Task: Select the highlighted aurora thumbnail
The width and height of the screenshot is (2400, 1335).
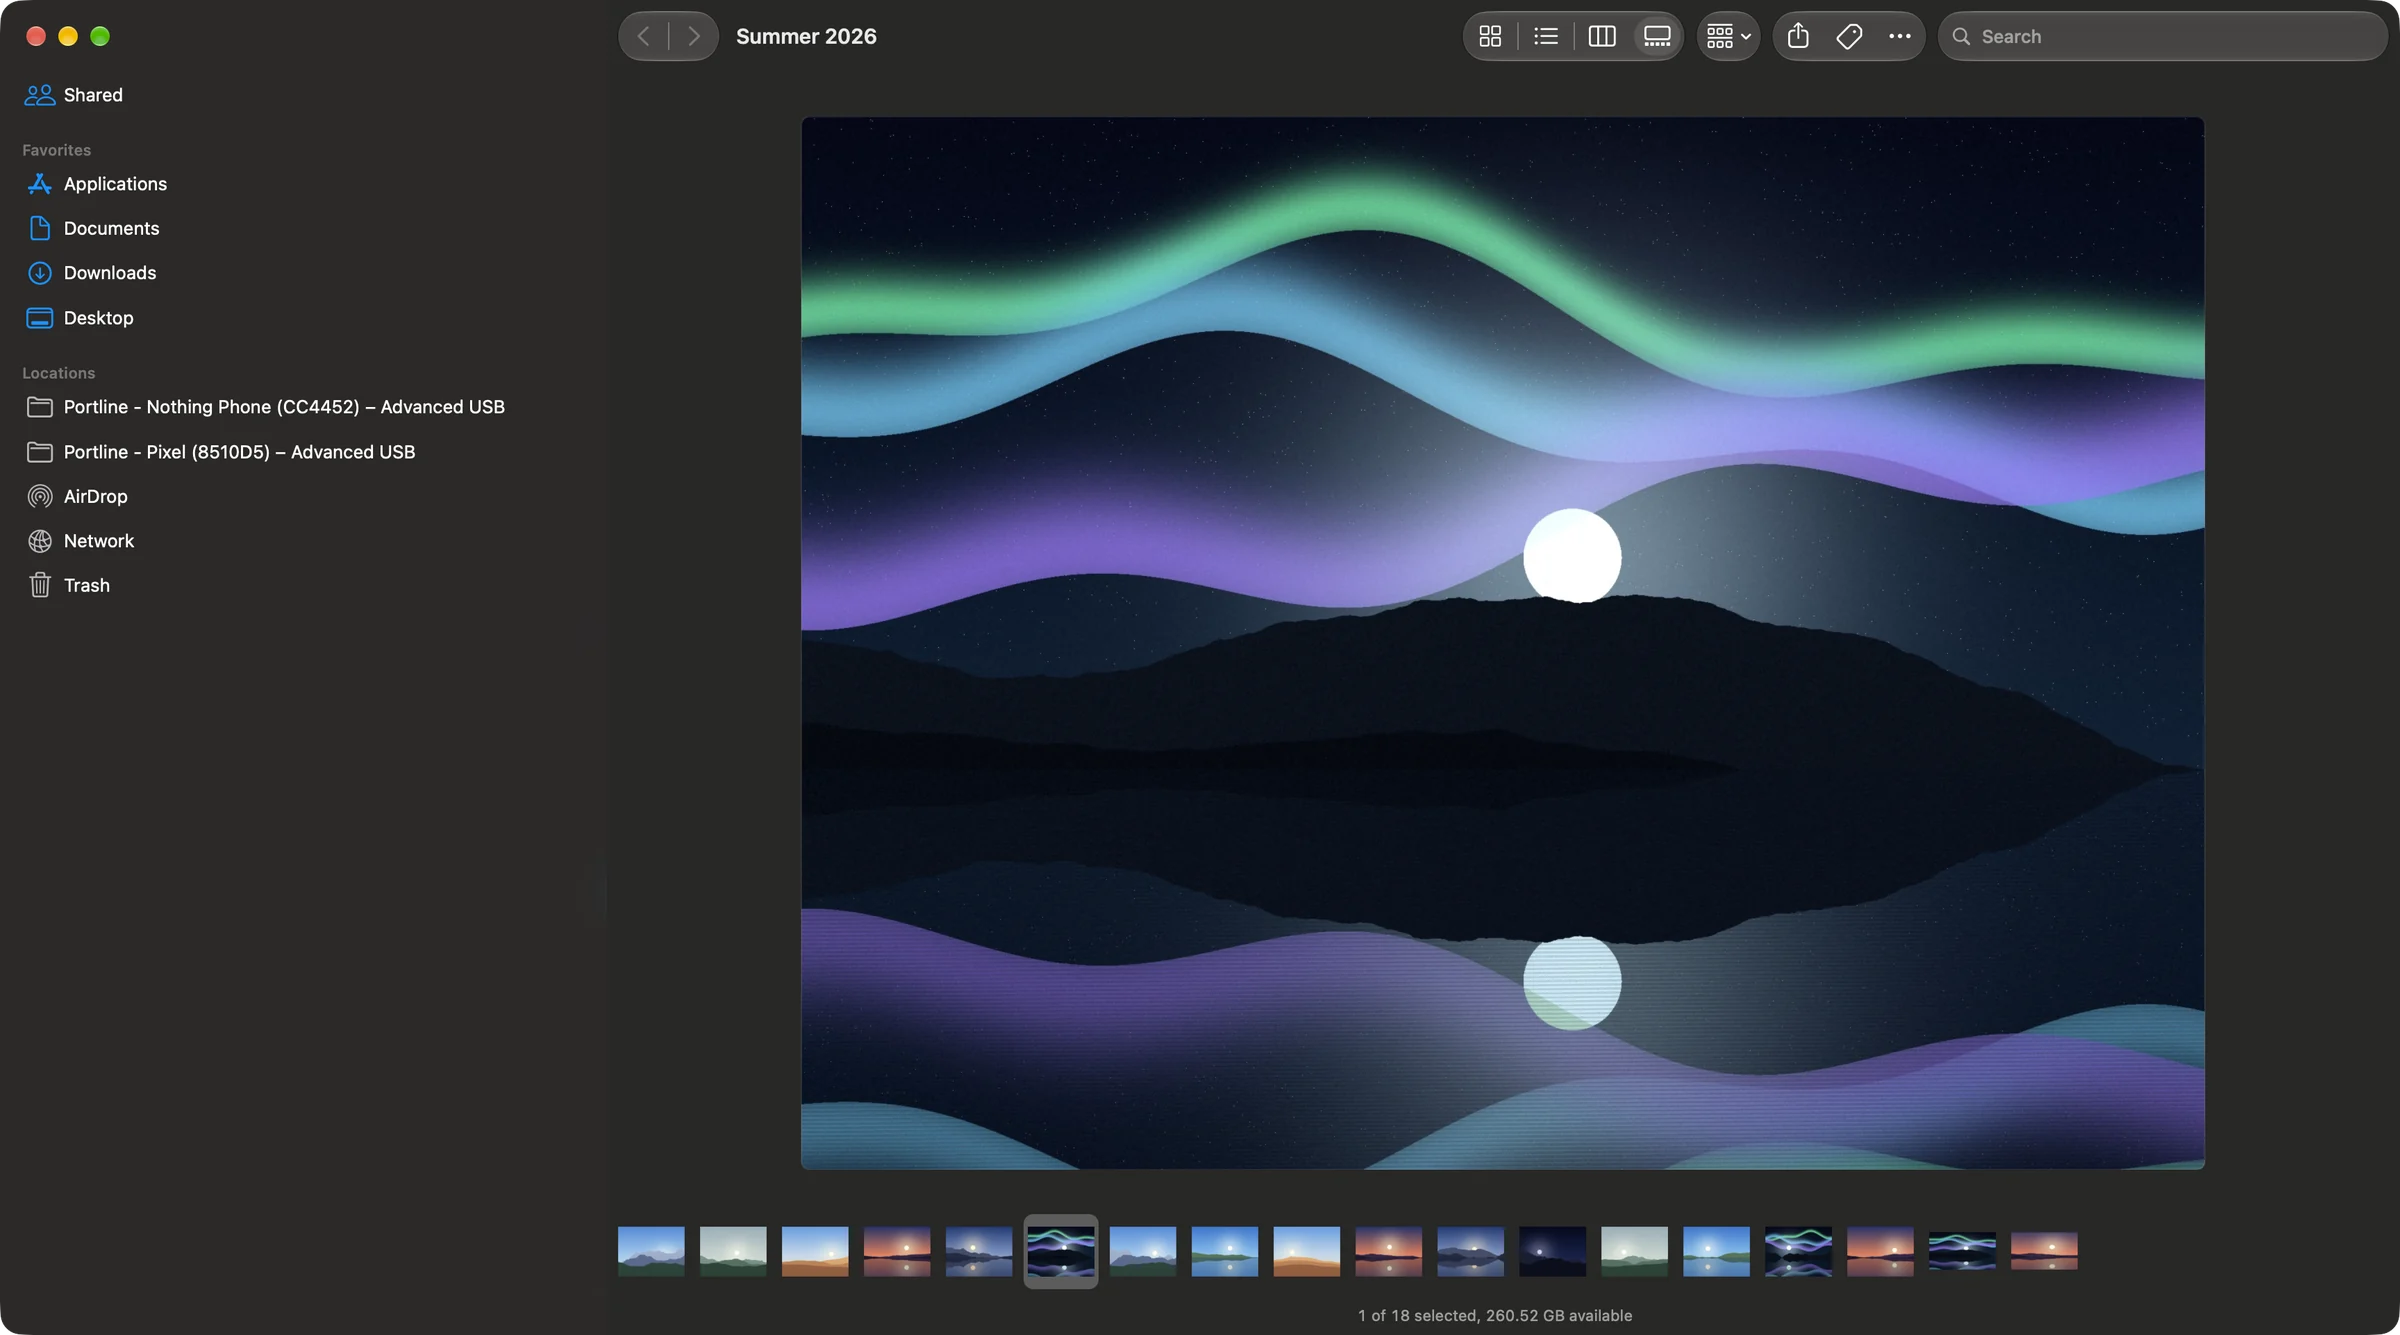Action: [1061, 1251]
